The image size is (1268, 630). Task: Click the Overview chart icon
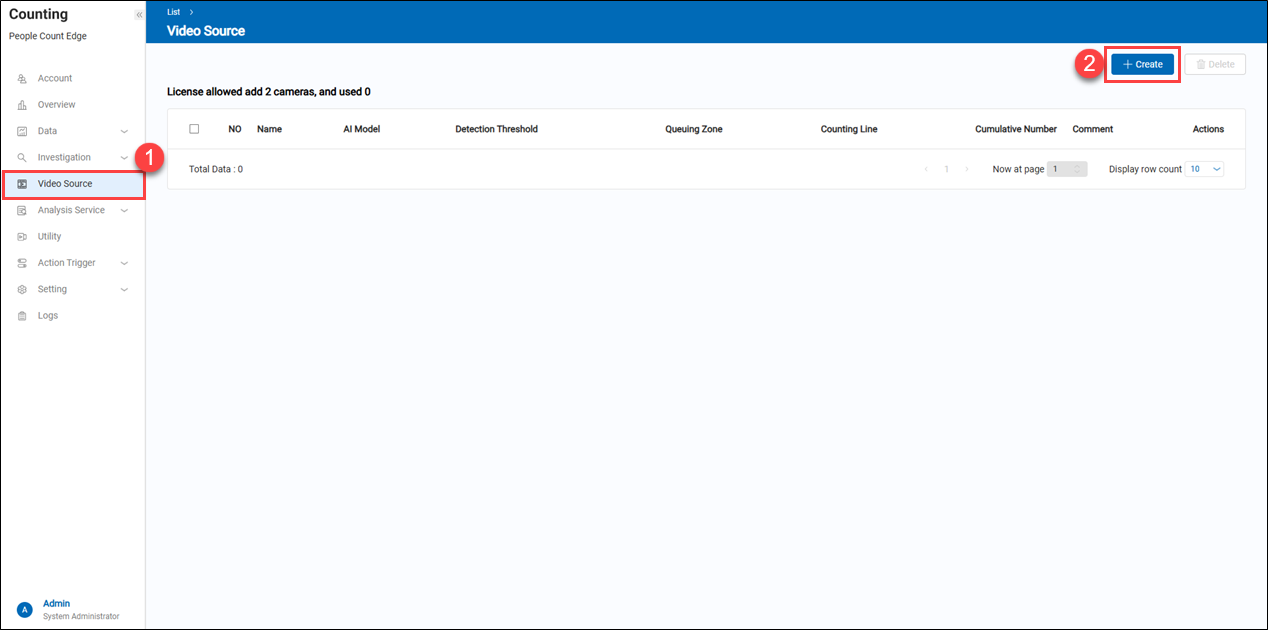pyautogui.click(x=22, y=105)
